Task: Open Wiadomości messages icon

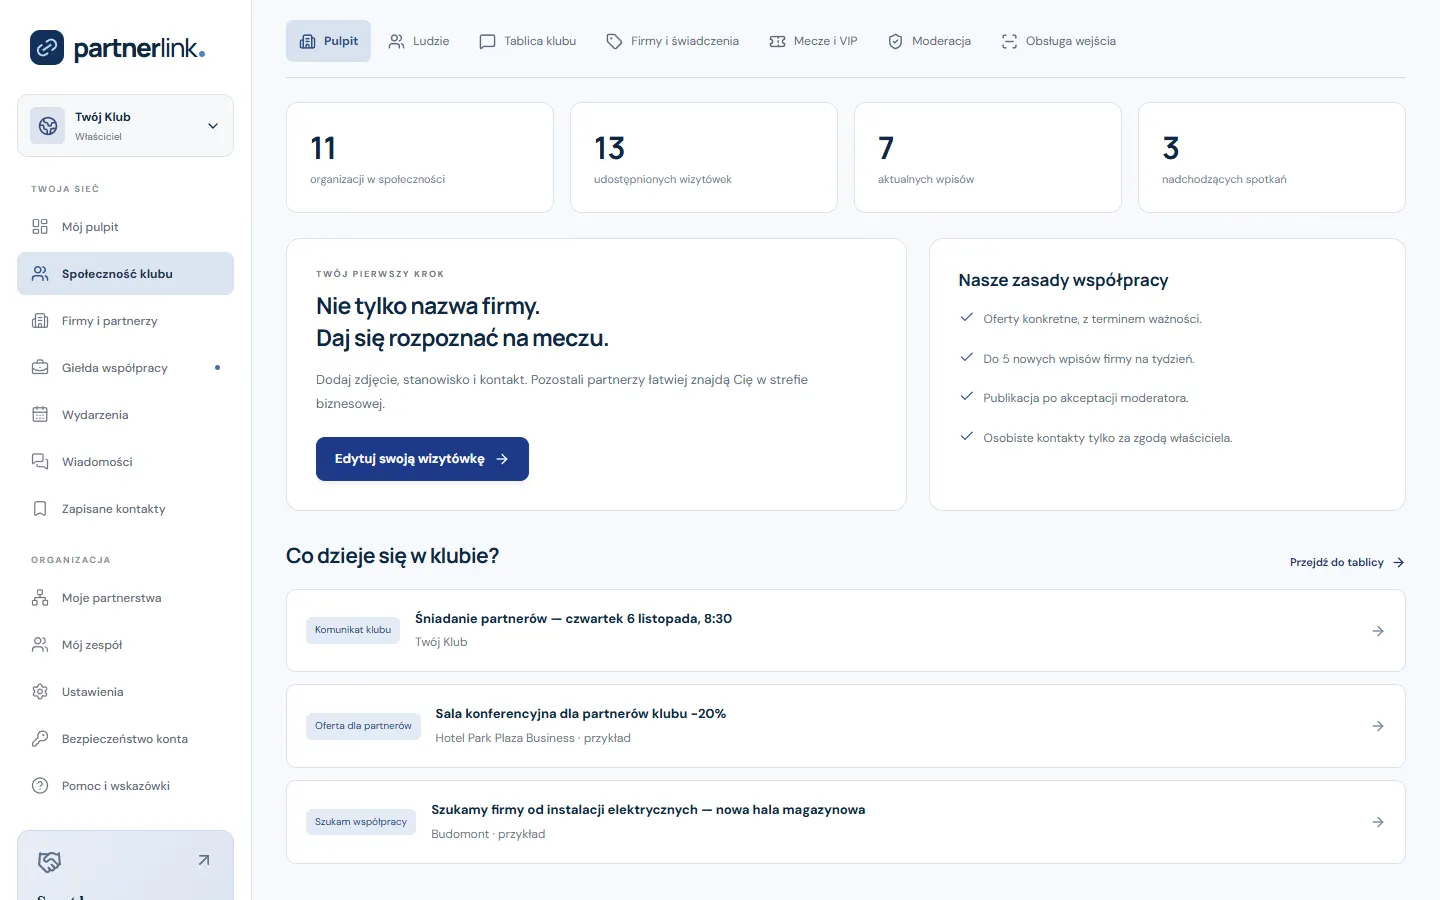Action: pyautogui.click(x=40, y=462)
